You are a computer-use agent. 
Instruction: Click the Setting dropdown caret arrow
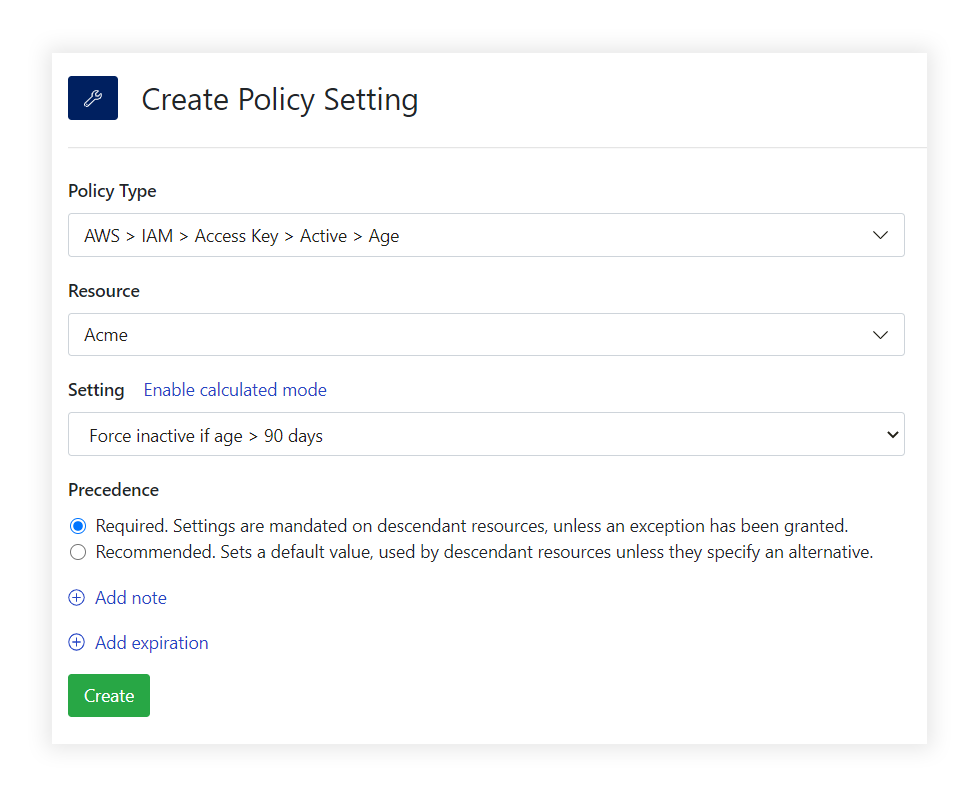point(893,434)
